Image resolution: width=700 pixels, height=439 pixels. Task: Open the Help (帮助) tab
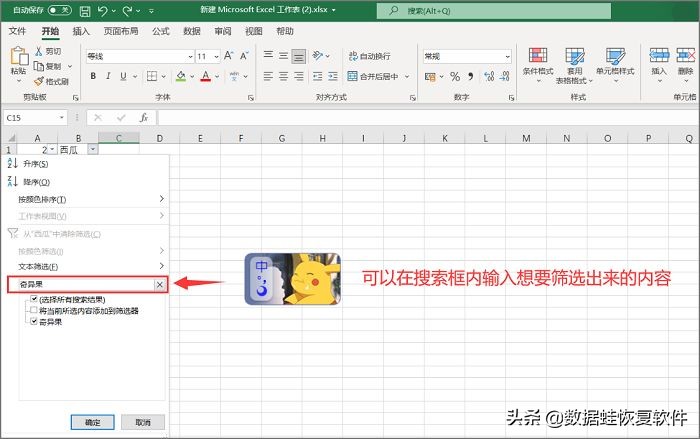point(285,31)
